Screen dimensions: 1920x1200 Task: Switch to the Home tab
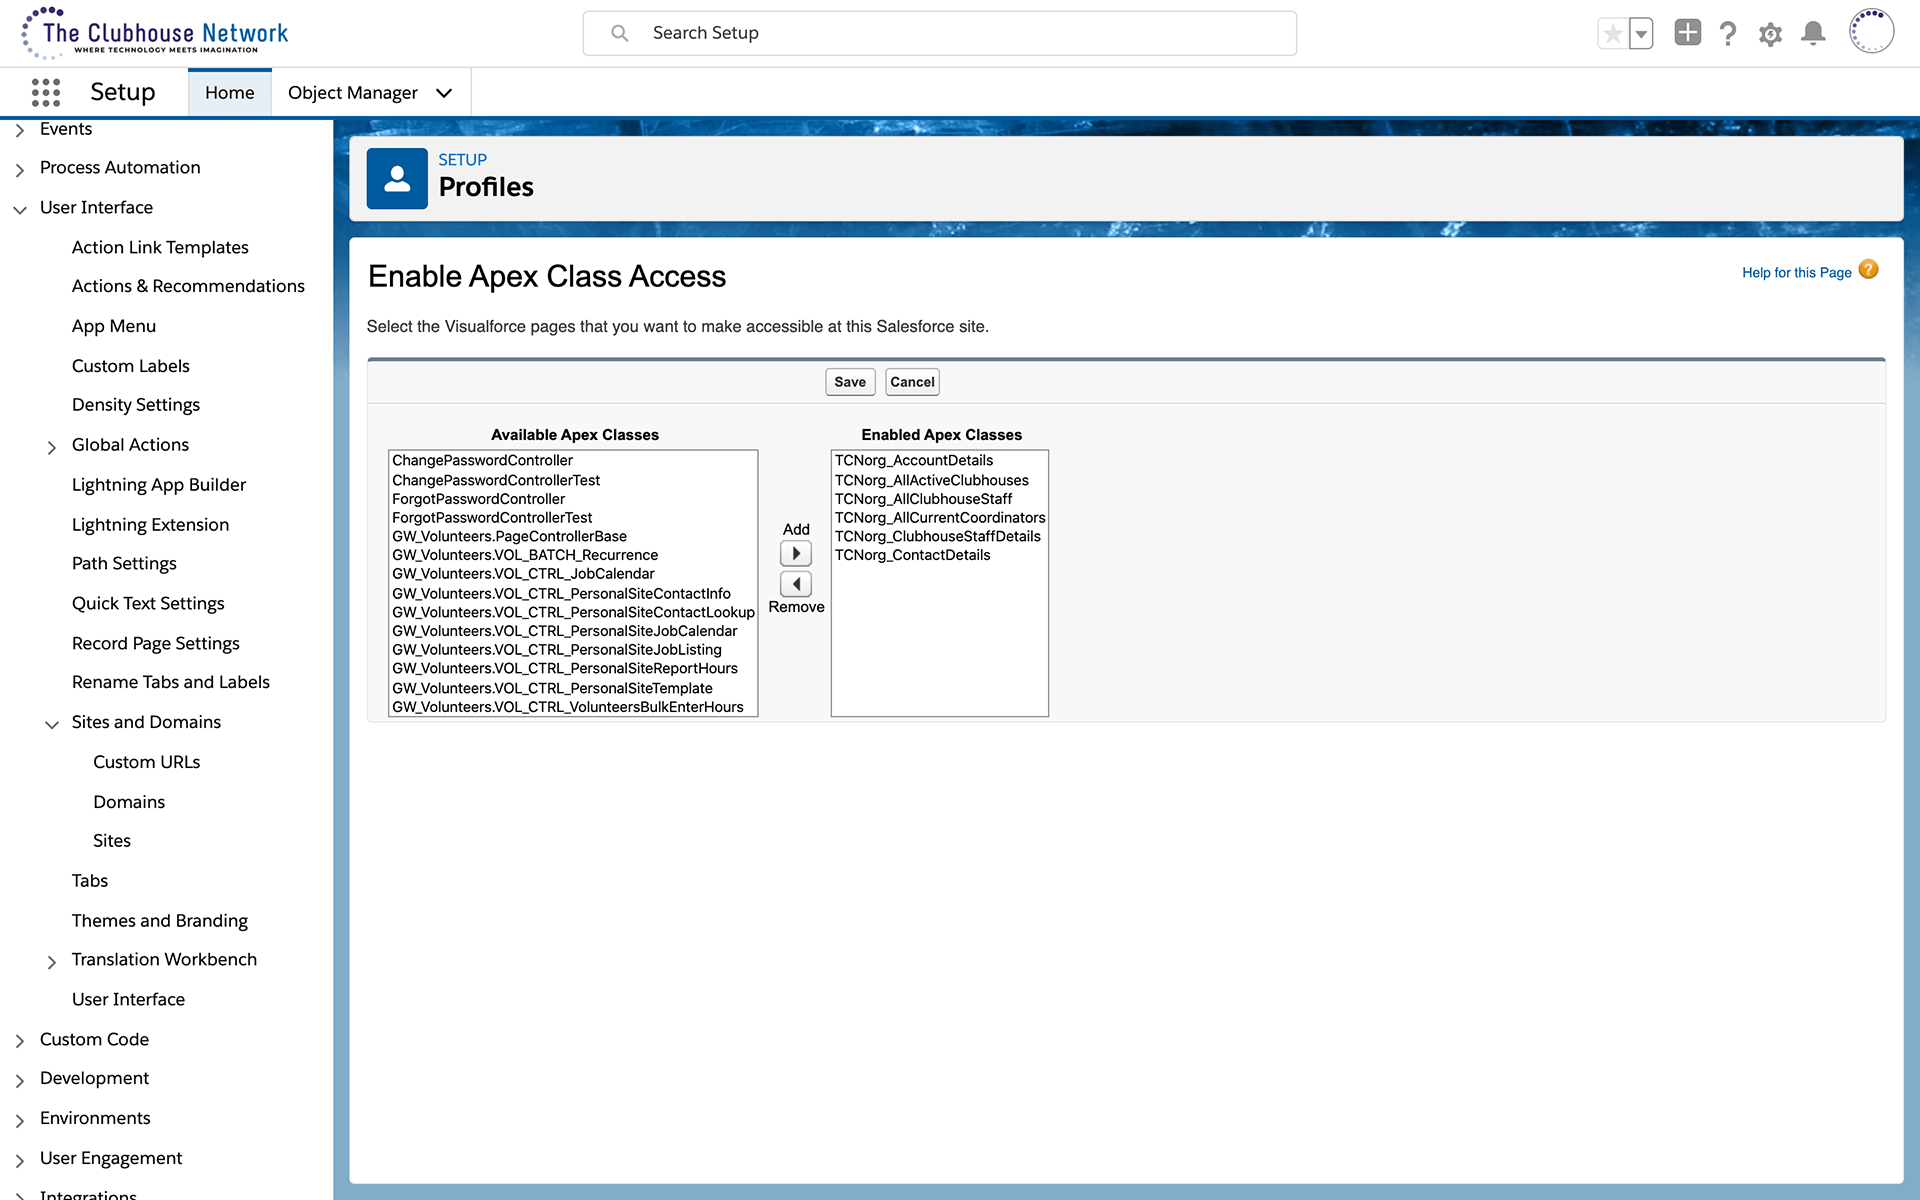click(229, 93)
